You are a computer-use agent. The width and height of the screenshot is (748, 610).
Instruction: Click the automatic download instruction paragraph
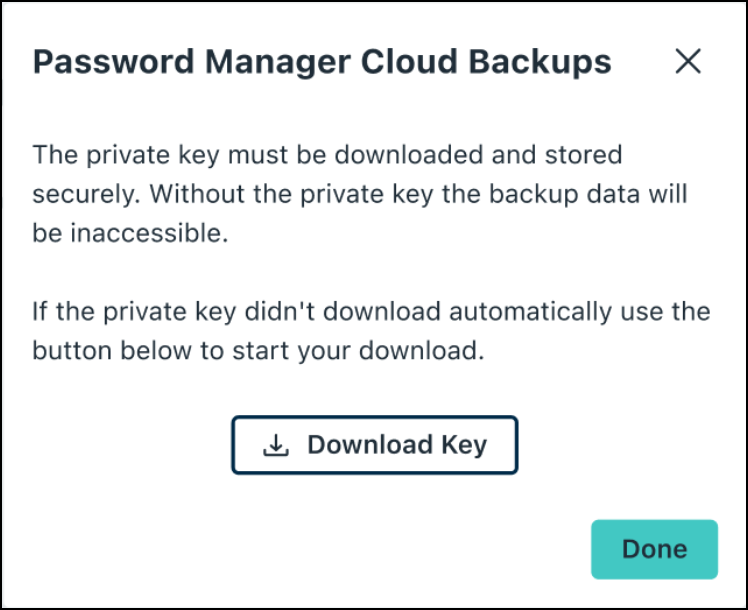point(370,332)
